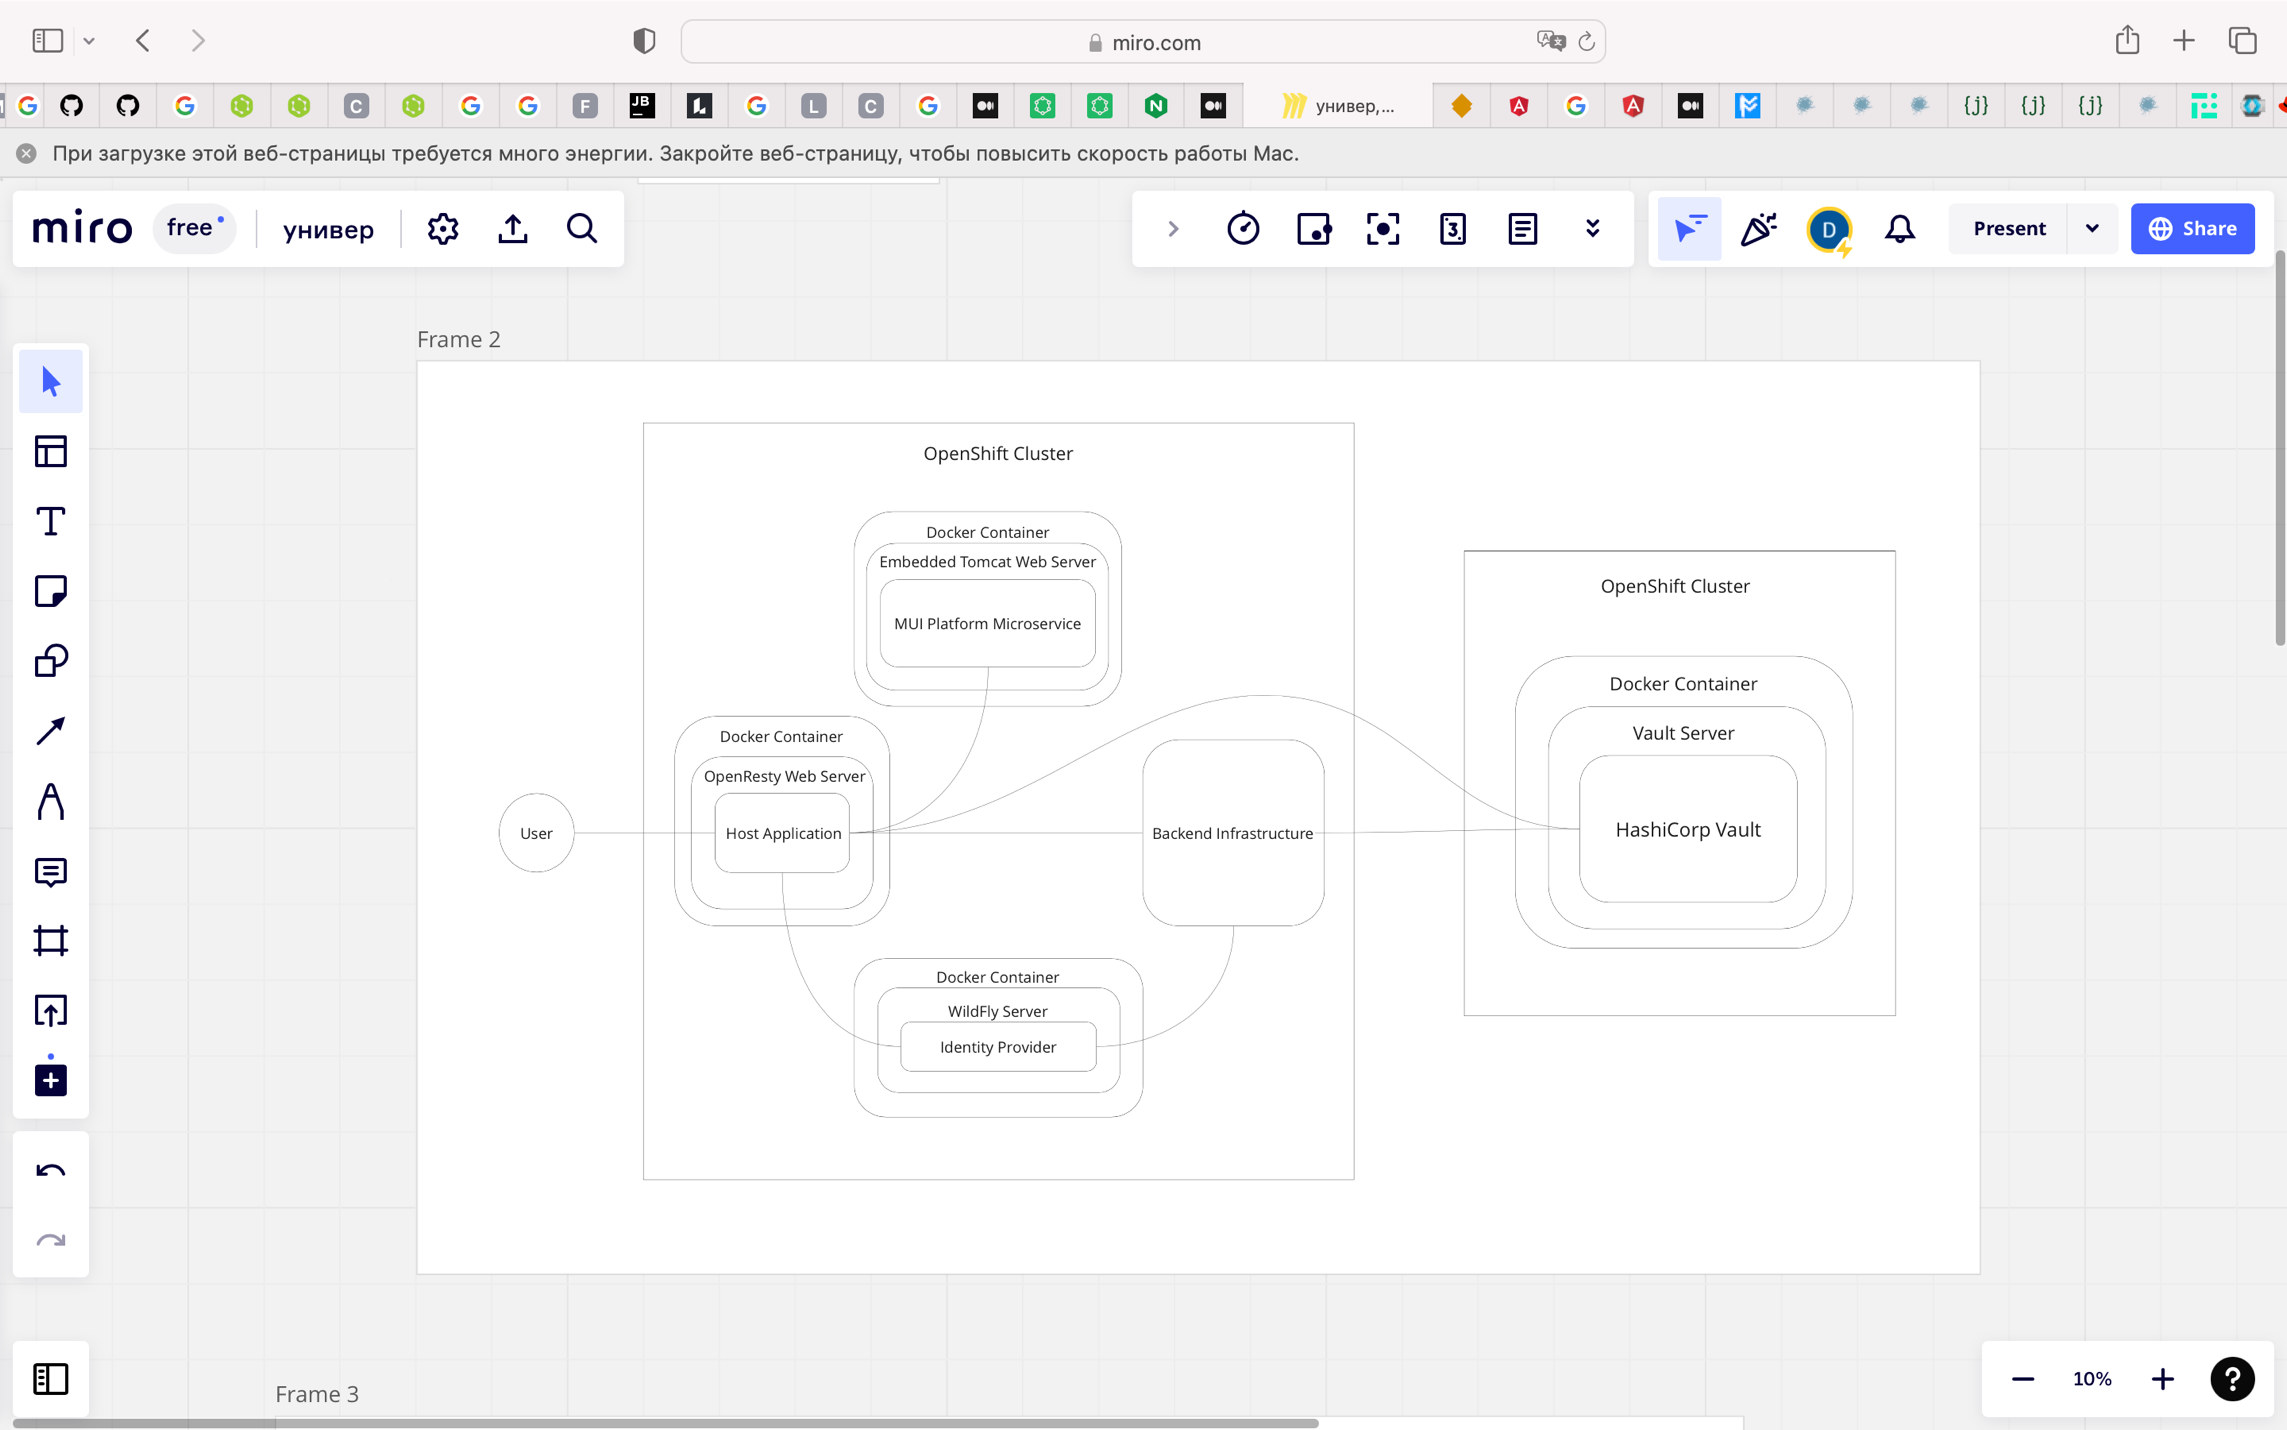Screen dimensions: 2287x1430
Task: Open the frames panel icon
Action: click(51, 1379)
